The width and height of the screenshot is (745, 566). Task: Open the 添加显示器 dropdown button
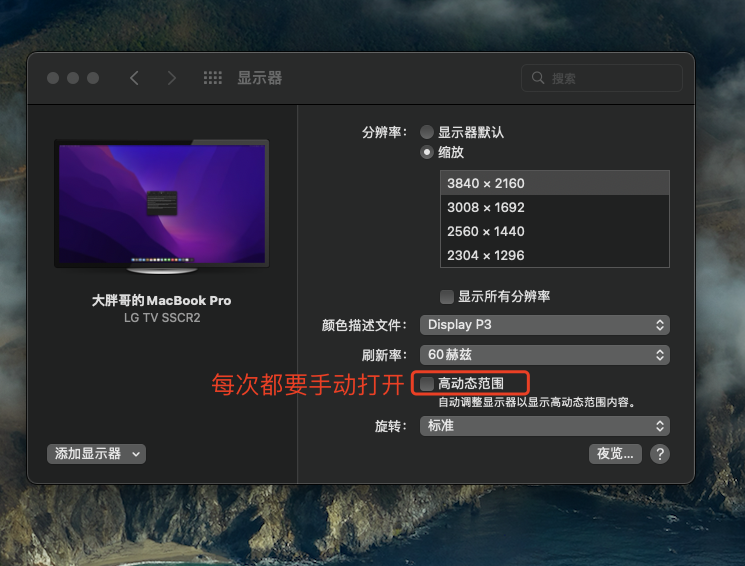[96, 454]
